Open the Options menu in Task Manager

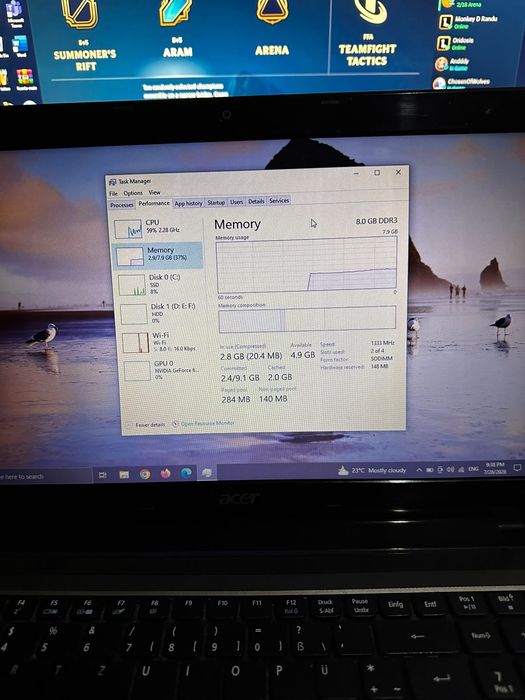(133, 193)
